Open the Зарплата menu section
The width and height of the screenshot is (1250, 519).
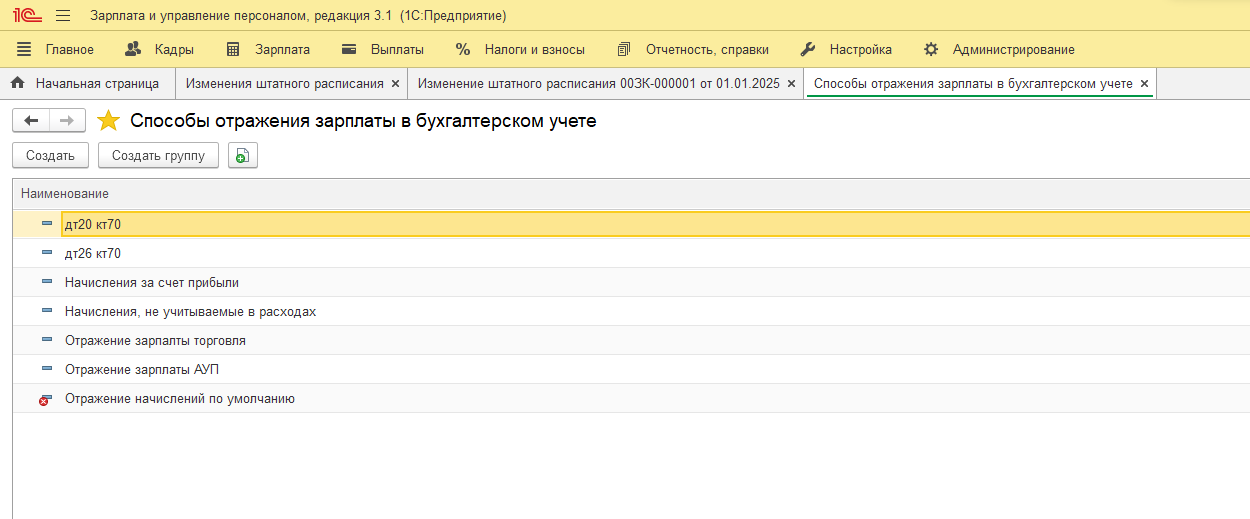tap(269, 49)
